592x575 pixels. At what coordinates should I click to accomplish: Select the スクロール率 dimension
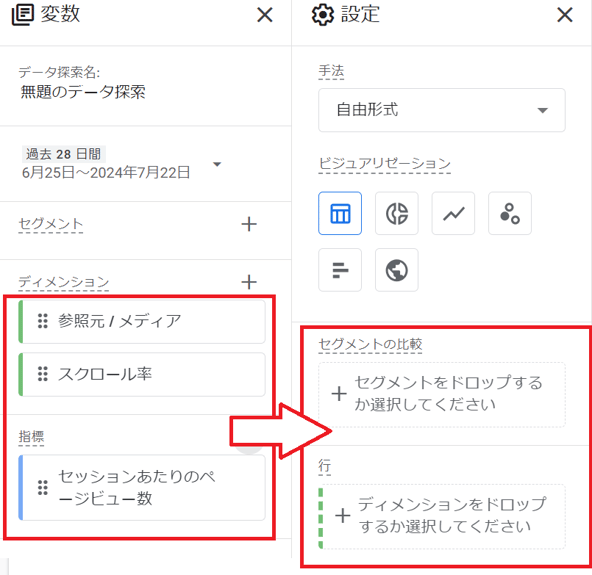pyautogui.click(x=142, y=375)
